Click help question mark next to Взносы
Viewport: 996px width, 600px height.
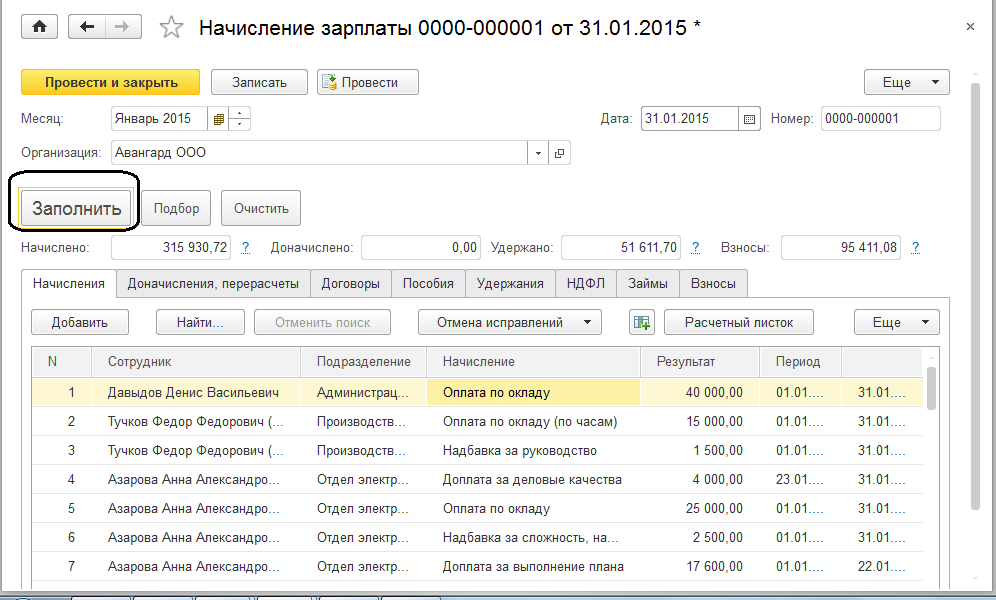click(915, 247)
